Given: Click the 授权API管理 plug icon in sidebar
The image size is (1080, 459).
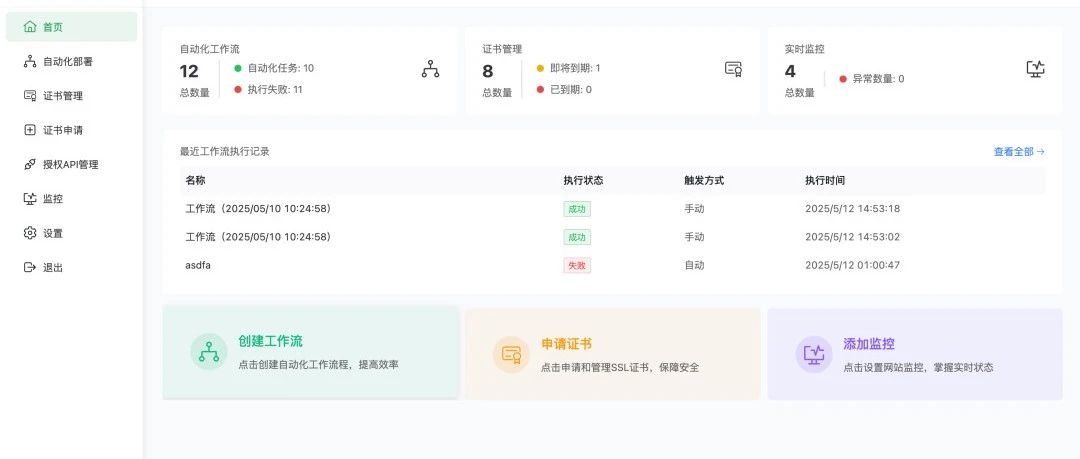Looking at the screenshot, I should tap(30, 164).
